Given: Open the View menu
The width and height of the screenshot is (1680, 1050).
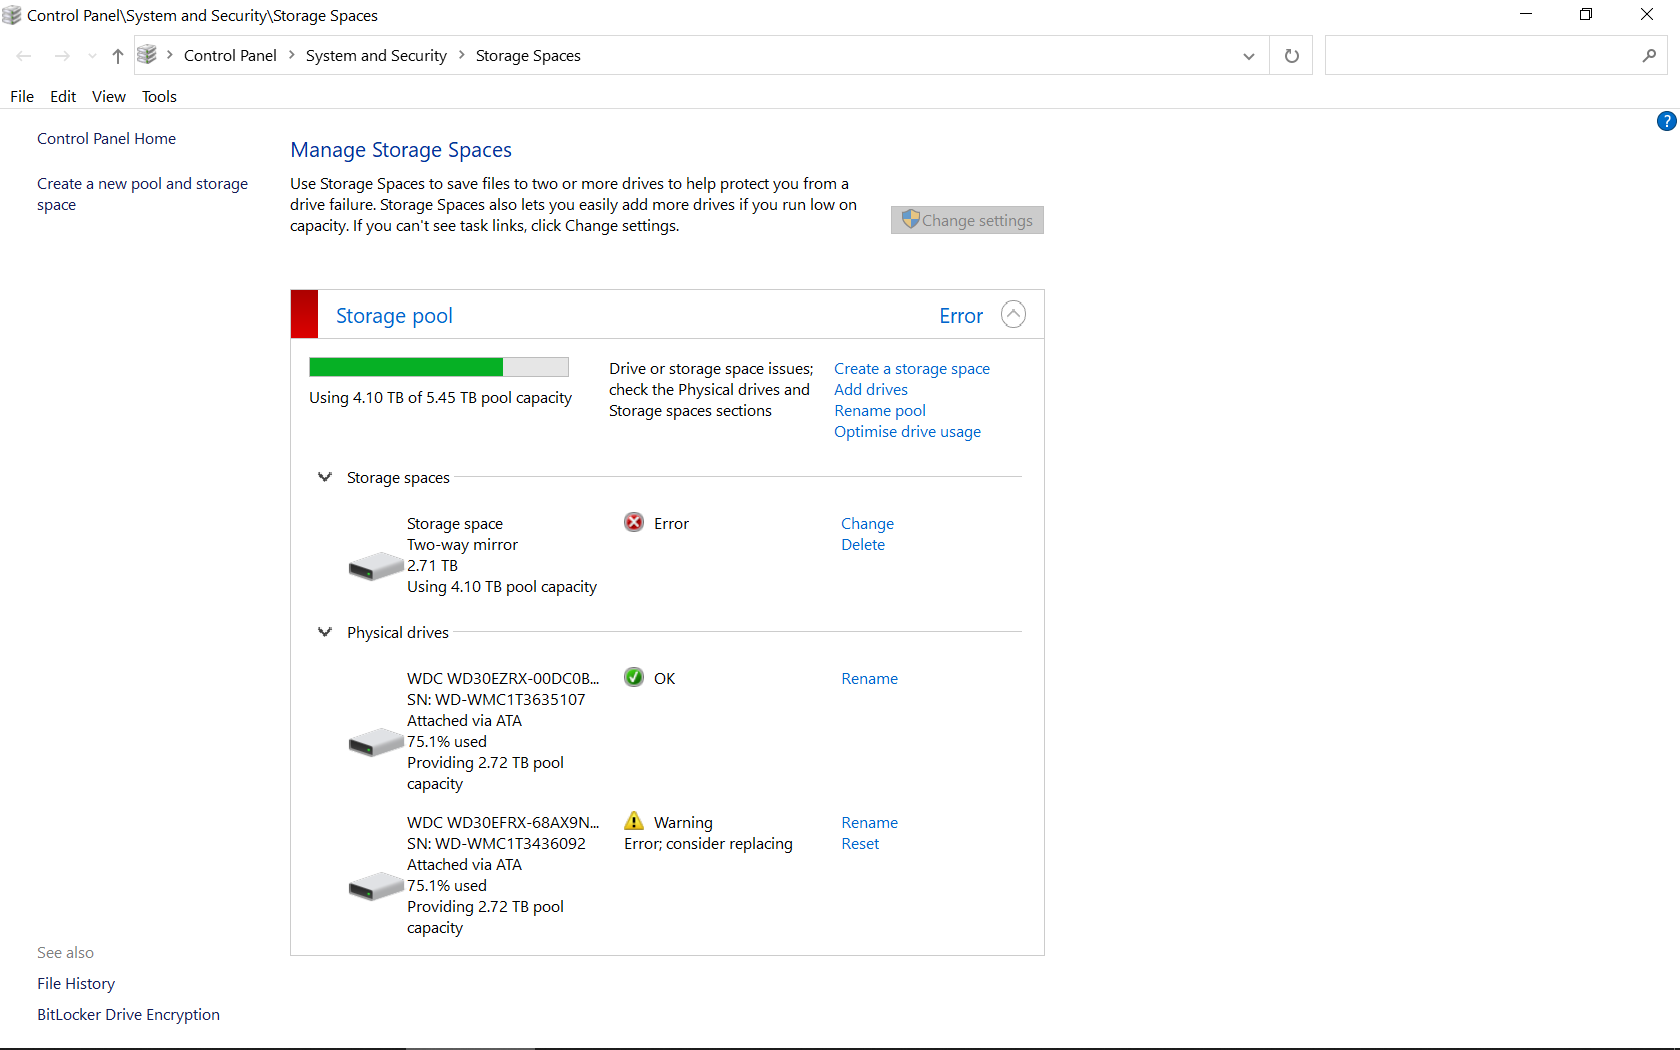Looking at the screenshot, I should point(109,96).
